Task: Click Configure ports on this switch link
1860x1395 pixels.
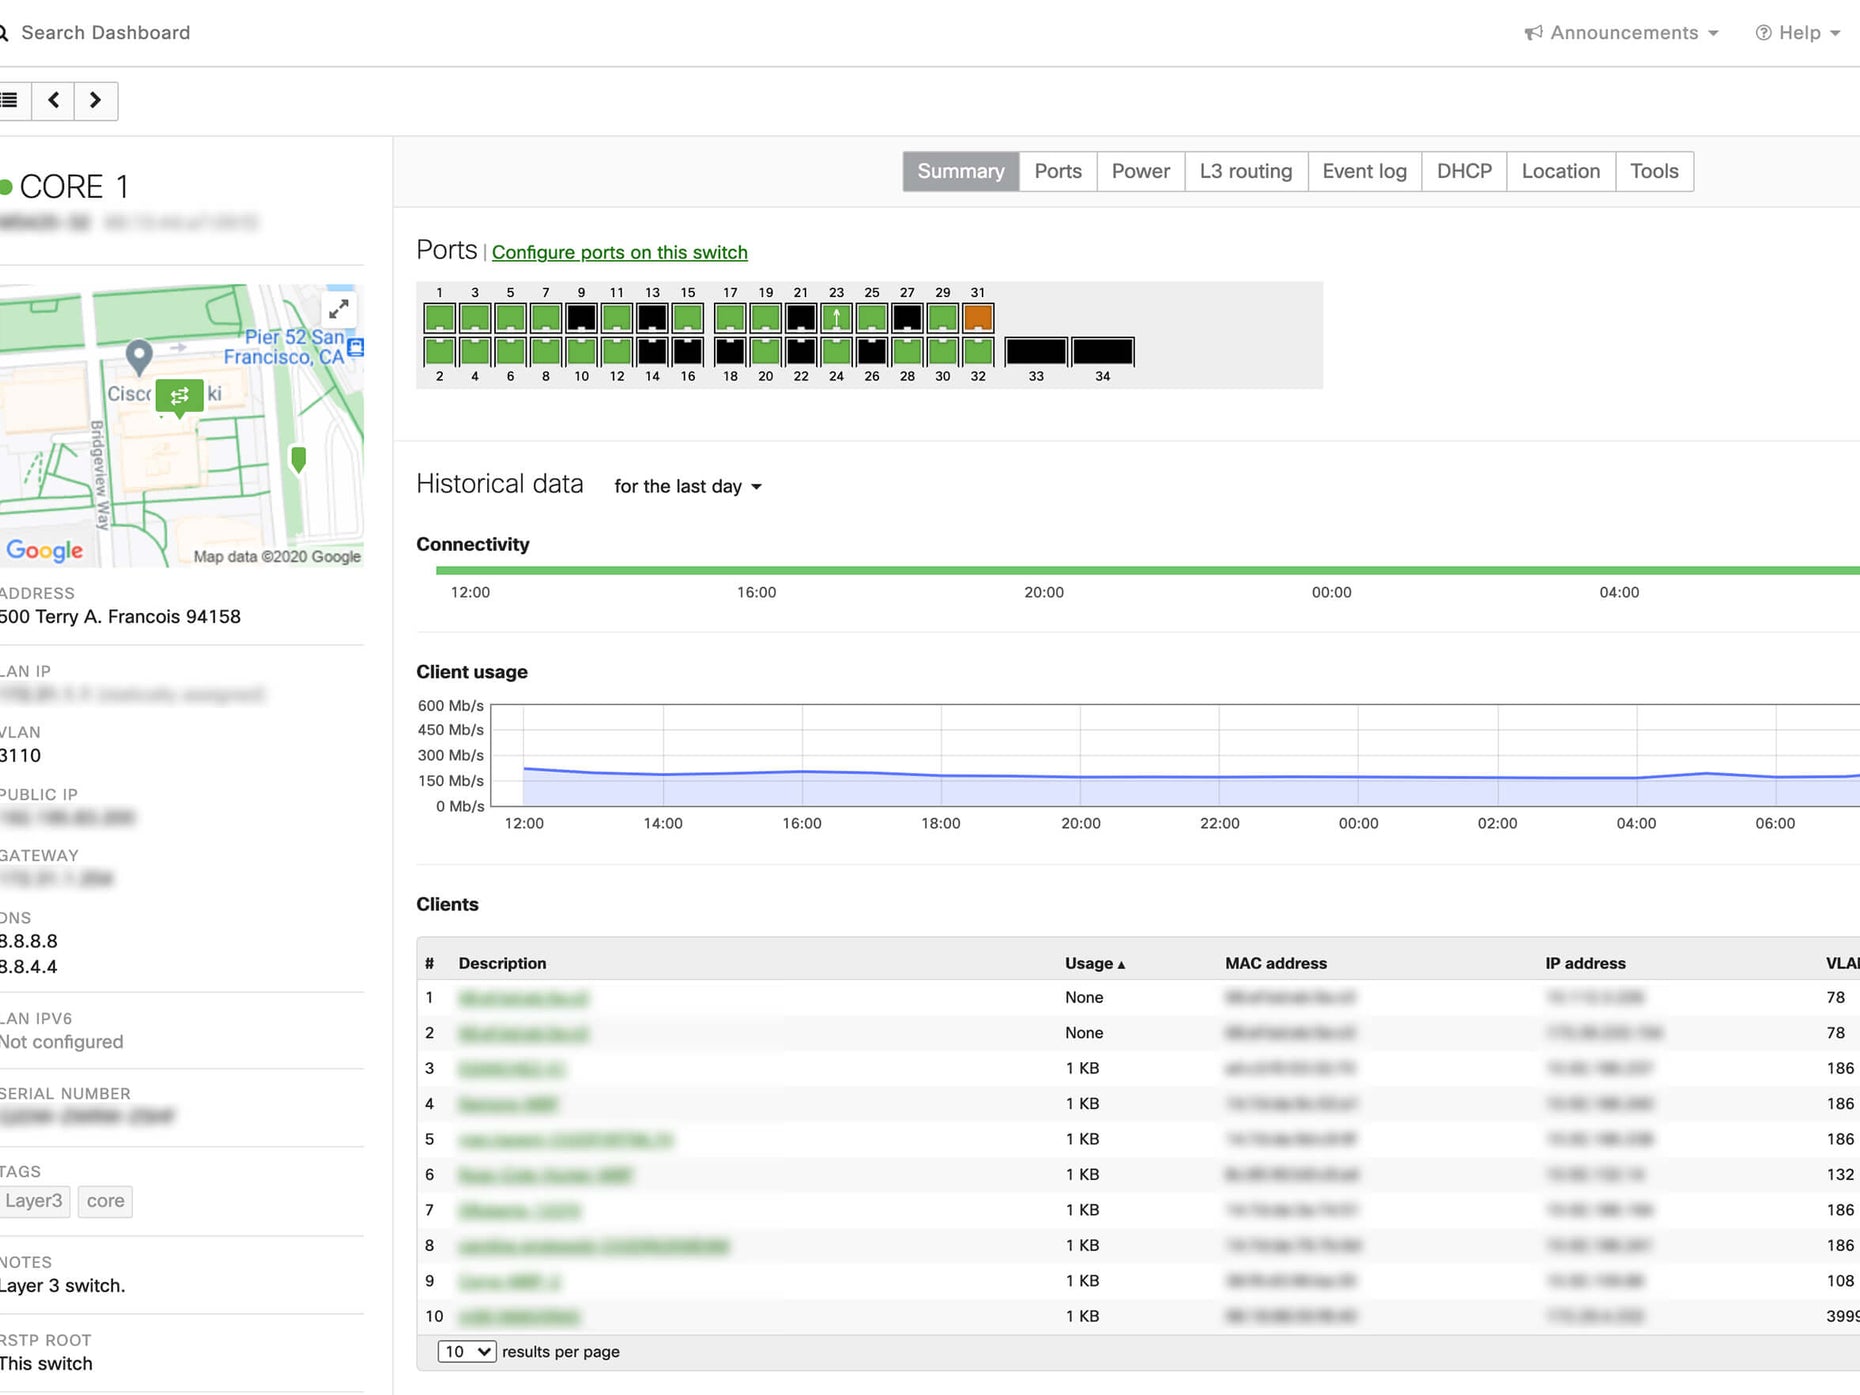Action: [x=620, y=252]
